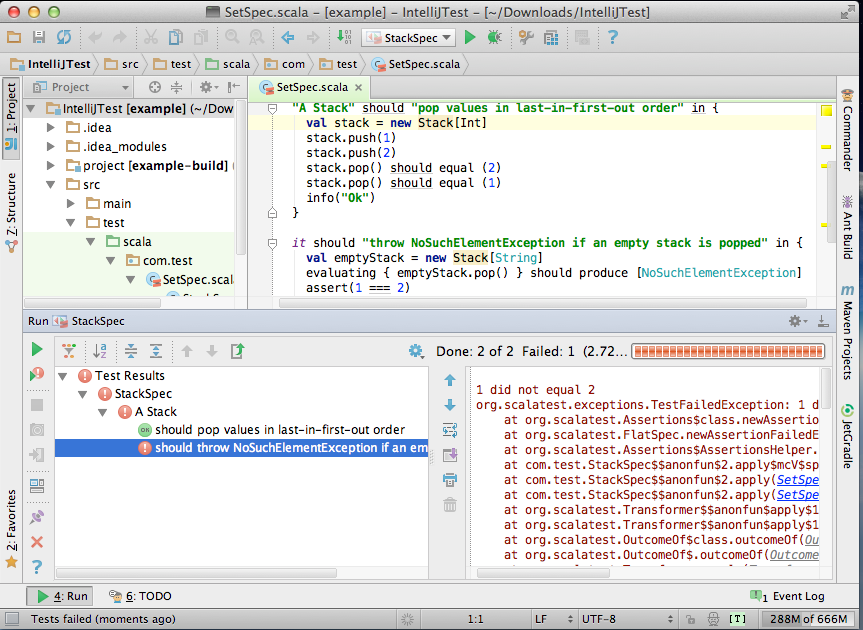
Task: Open the UTF-8 encoding selector
Action: click(627, 619)
